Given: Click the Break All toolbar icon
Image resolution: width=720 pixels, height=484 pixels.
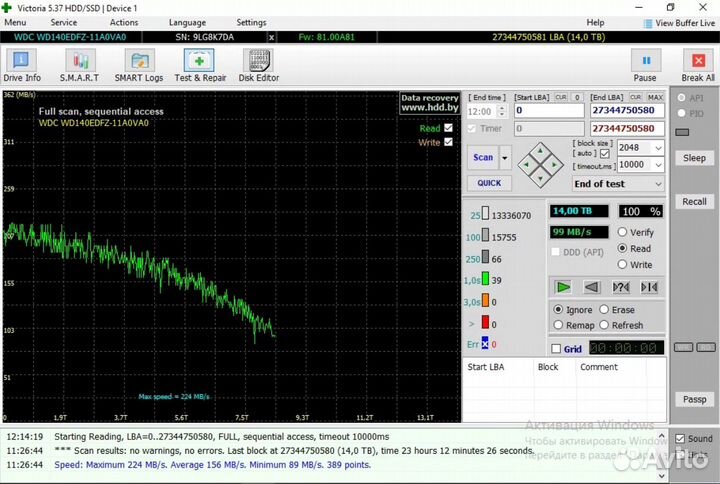Looking at the screenshot, I should (698, 66).
